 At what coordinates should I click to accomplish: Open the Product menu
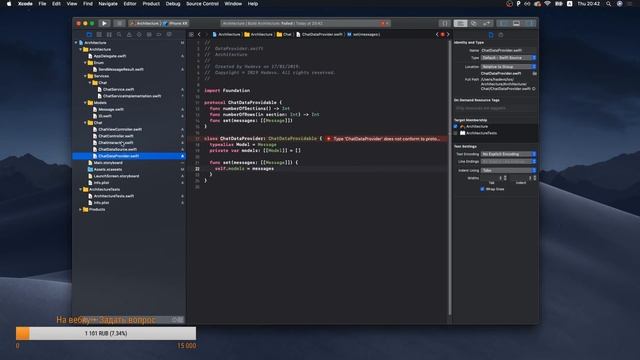(x=151, y=4)
